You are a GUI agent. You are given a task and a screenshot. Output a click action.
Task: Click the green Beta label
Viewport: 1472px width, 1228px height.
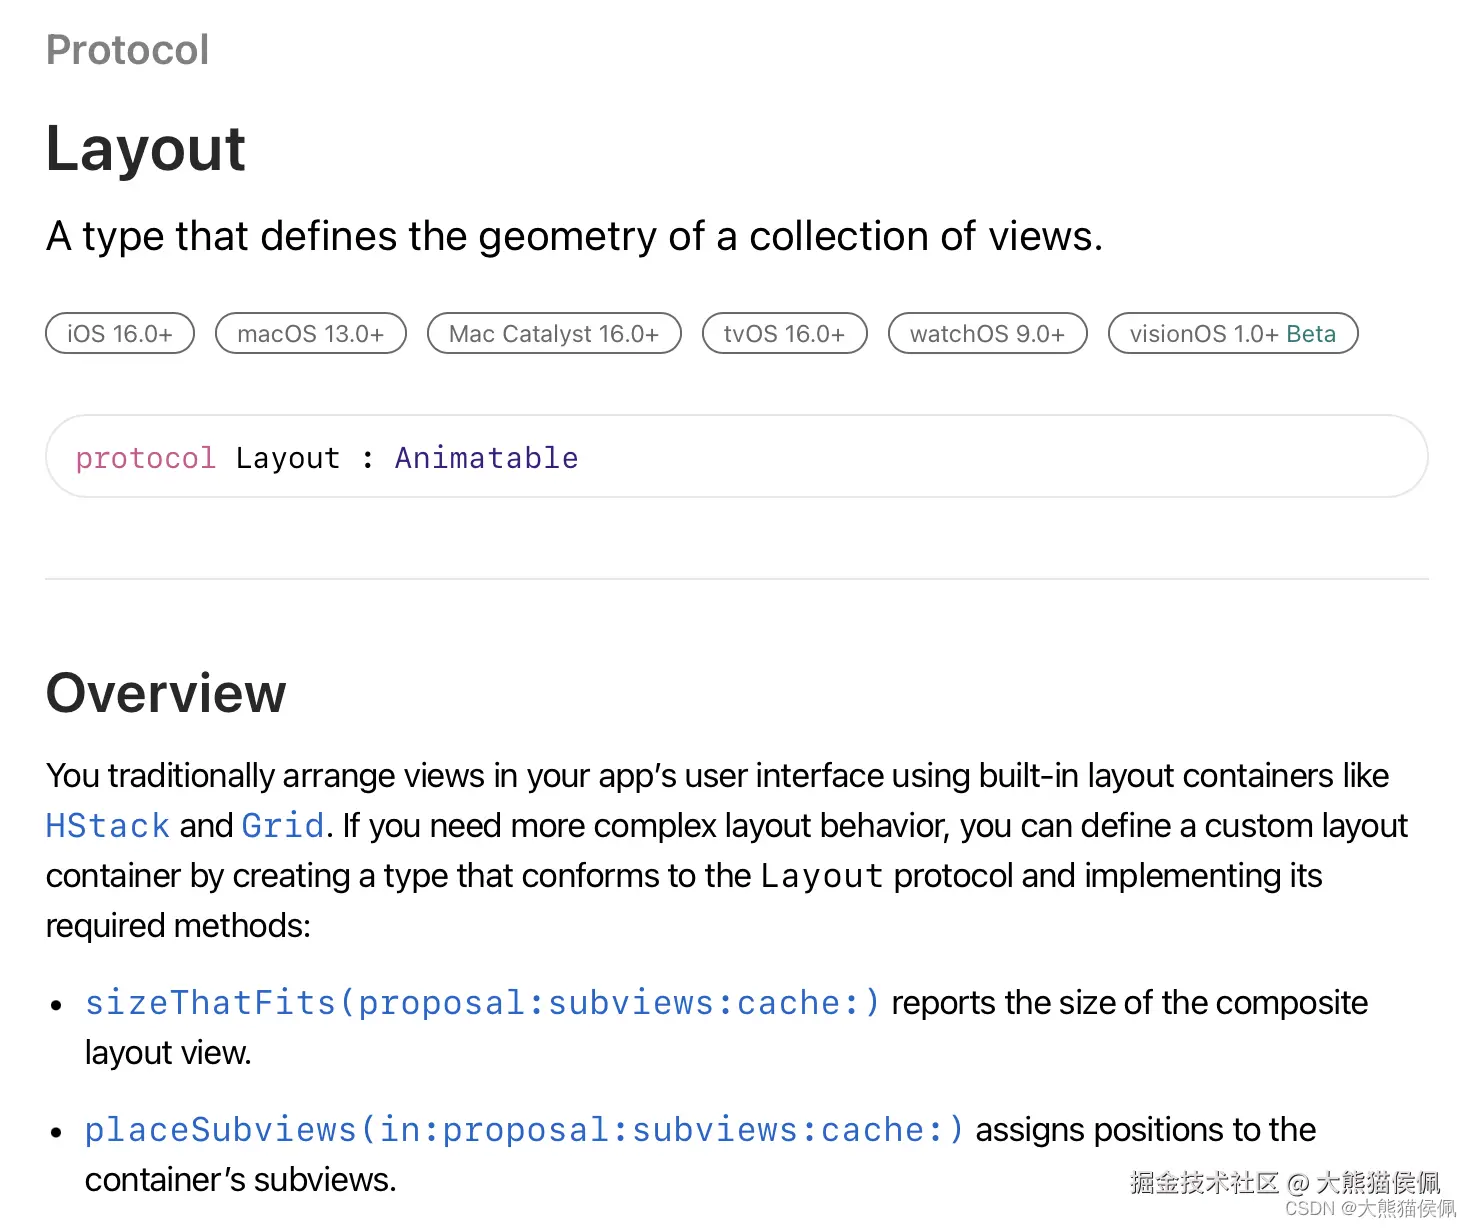pyautogui.click(x=1311, y=334)
